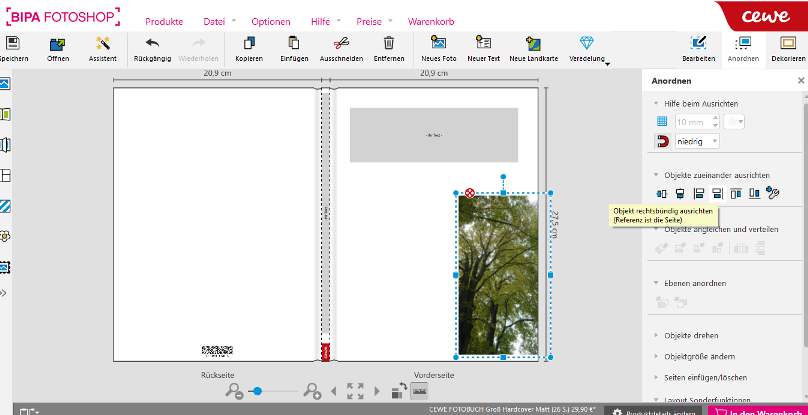Open alignment settings wrench icon
Image resolution: width=808 pixels, height=415 pixels.
(x=772, y=193)
